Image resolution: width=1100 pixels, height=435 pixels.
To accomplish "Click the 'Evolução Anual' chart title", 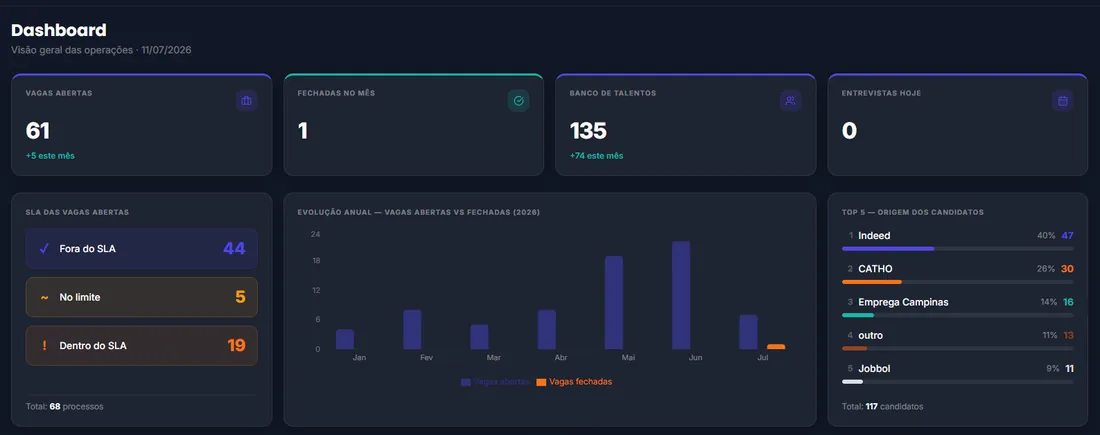I will (419, 212).
